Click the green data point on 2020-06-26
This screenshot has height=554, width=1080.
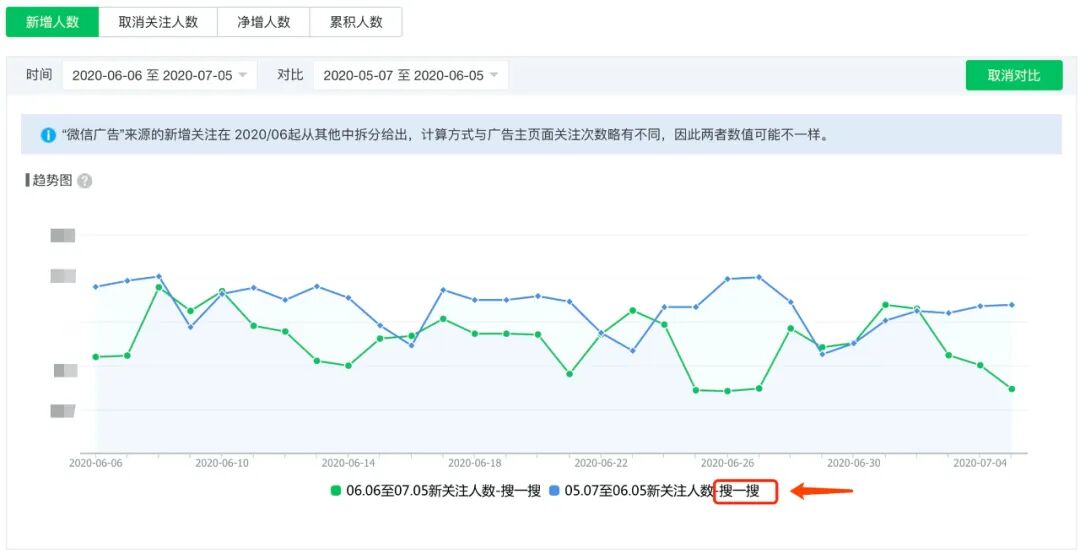[727, 391]
